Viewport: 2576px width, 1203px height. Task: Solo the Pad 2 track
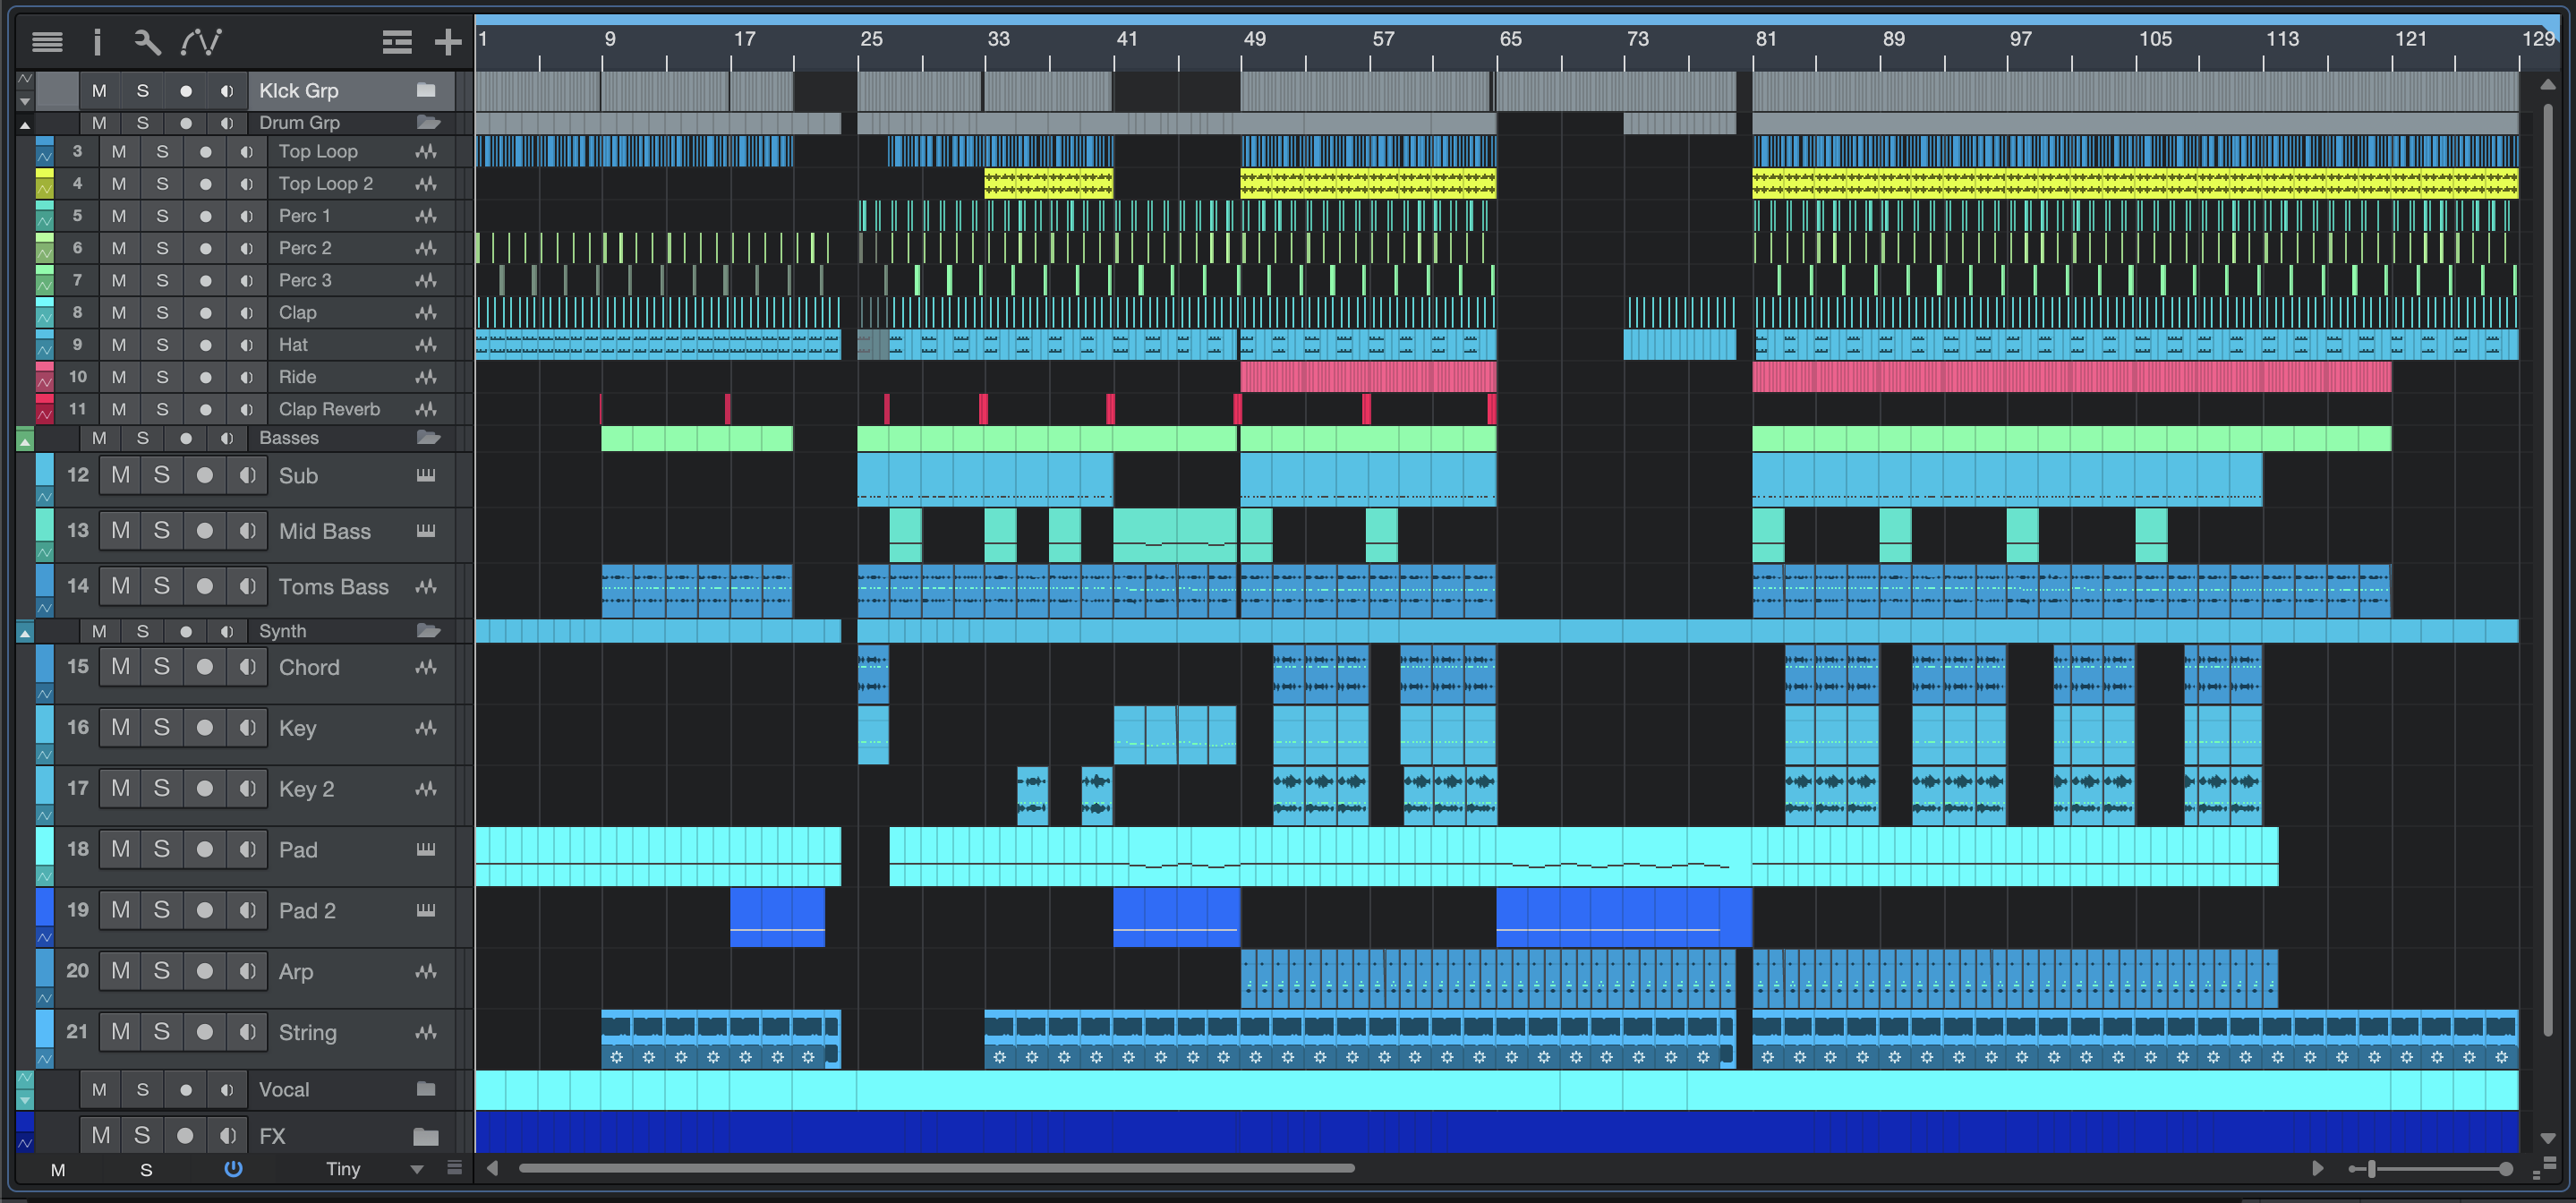(x=162, y=910)
